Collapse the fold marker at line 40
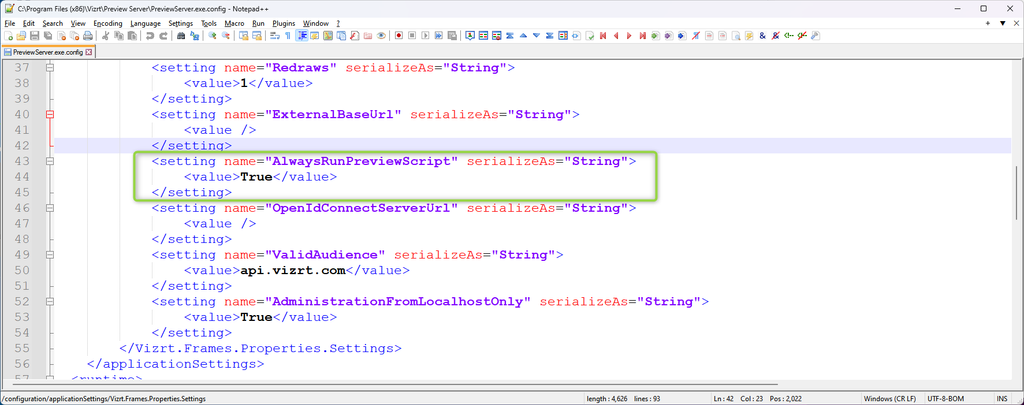 pos(49,115)
